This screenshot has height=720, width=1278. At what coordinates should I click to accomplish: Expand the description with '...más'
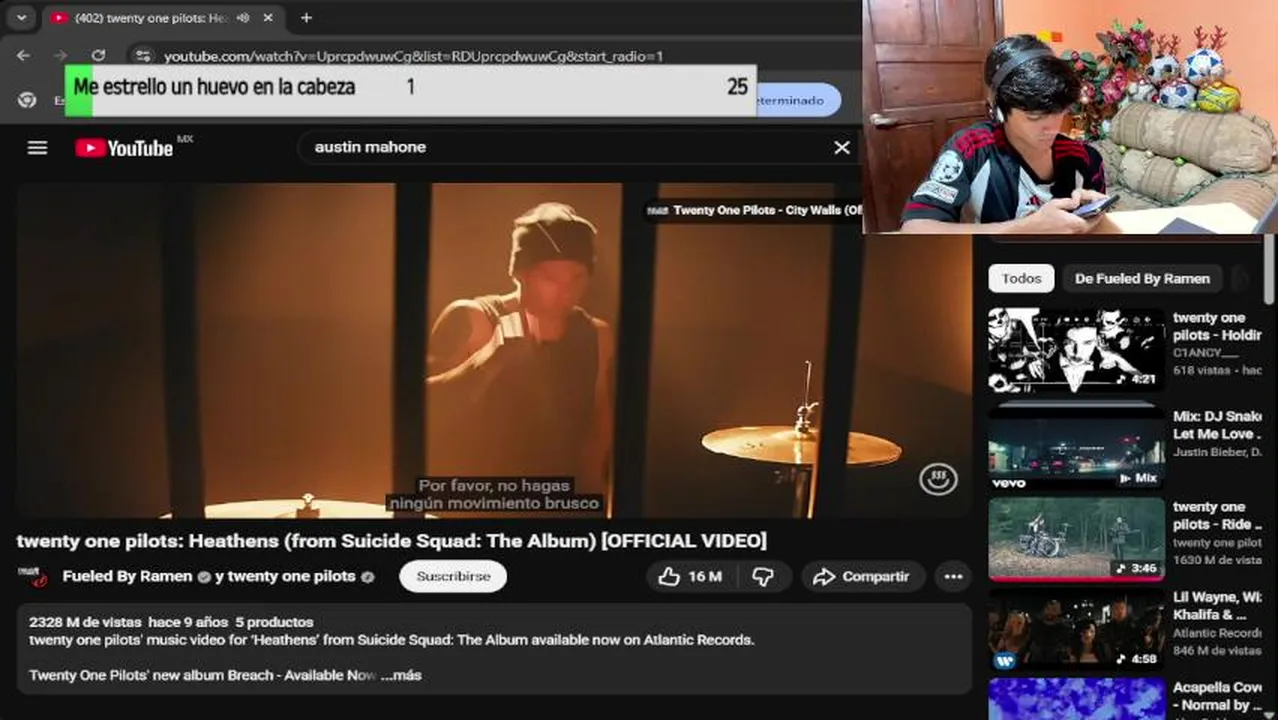pos(401,675)
